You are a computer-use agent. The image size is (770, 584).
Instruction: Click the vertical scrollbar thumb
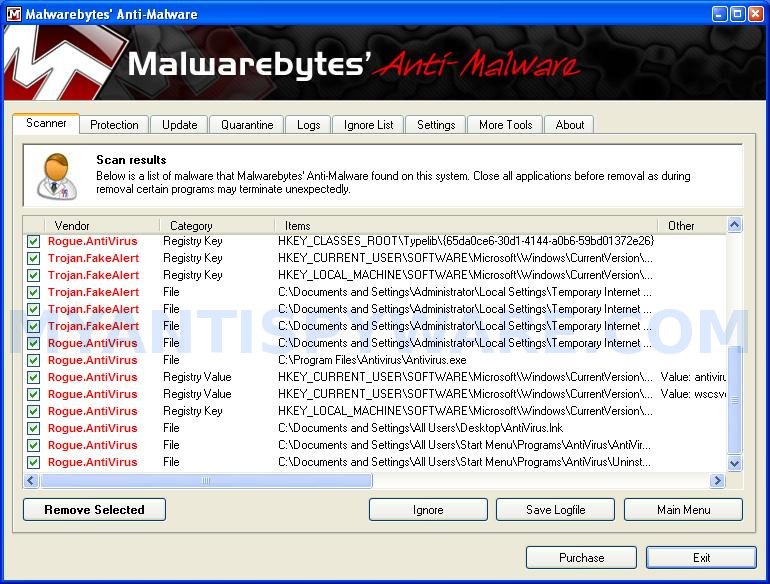(734, 400)
